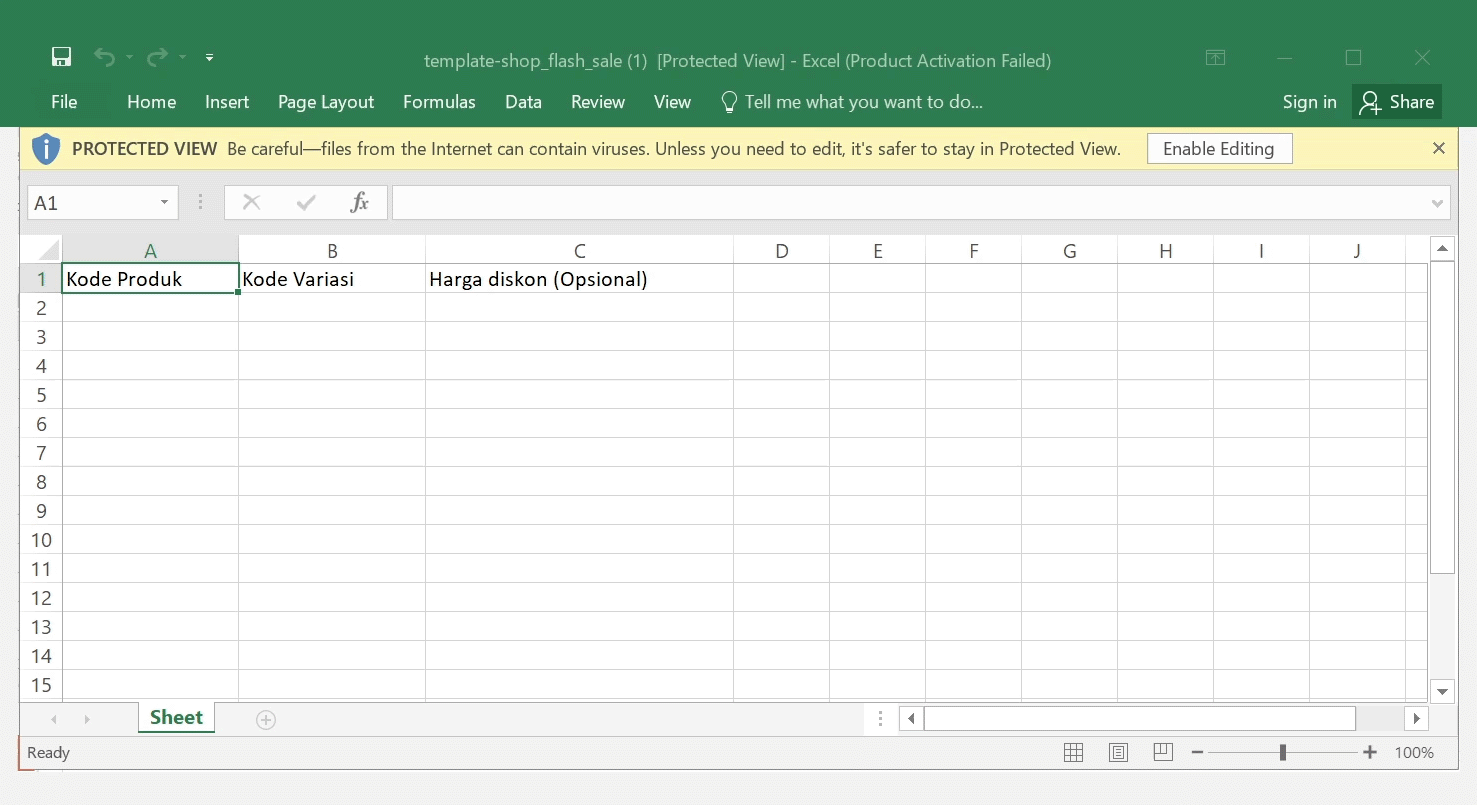The width and height of the screenshot is (1477, 805).
Task: Click the Tell me what you want field
Action: (863, 102)
